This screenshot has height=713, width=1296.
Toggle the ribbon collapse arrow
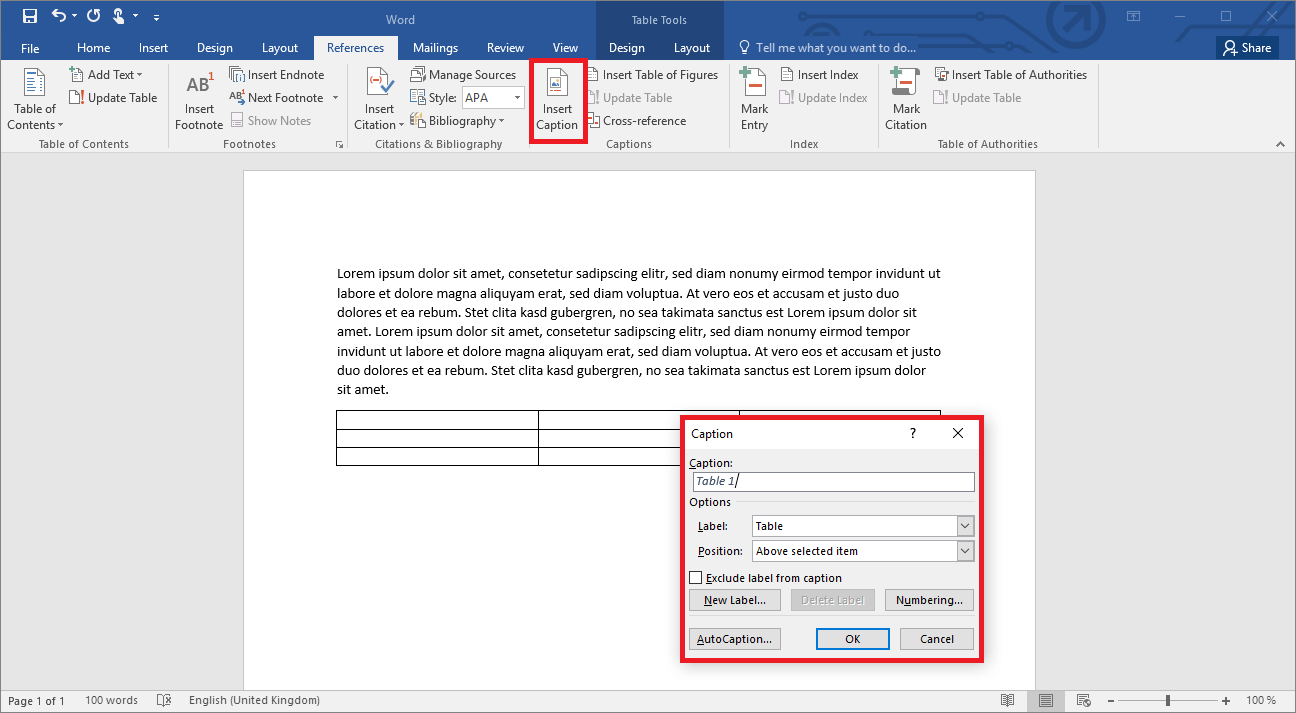pyautogui.click(x=1280, y=143)
